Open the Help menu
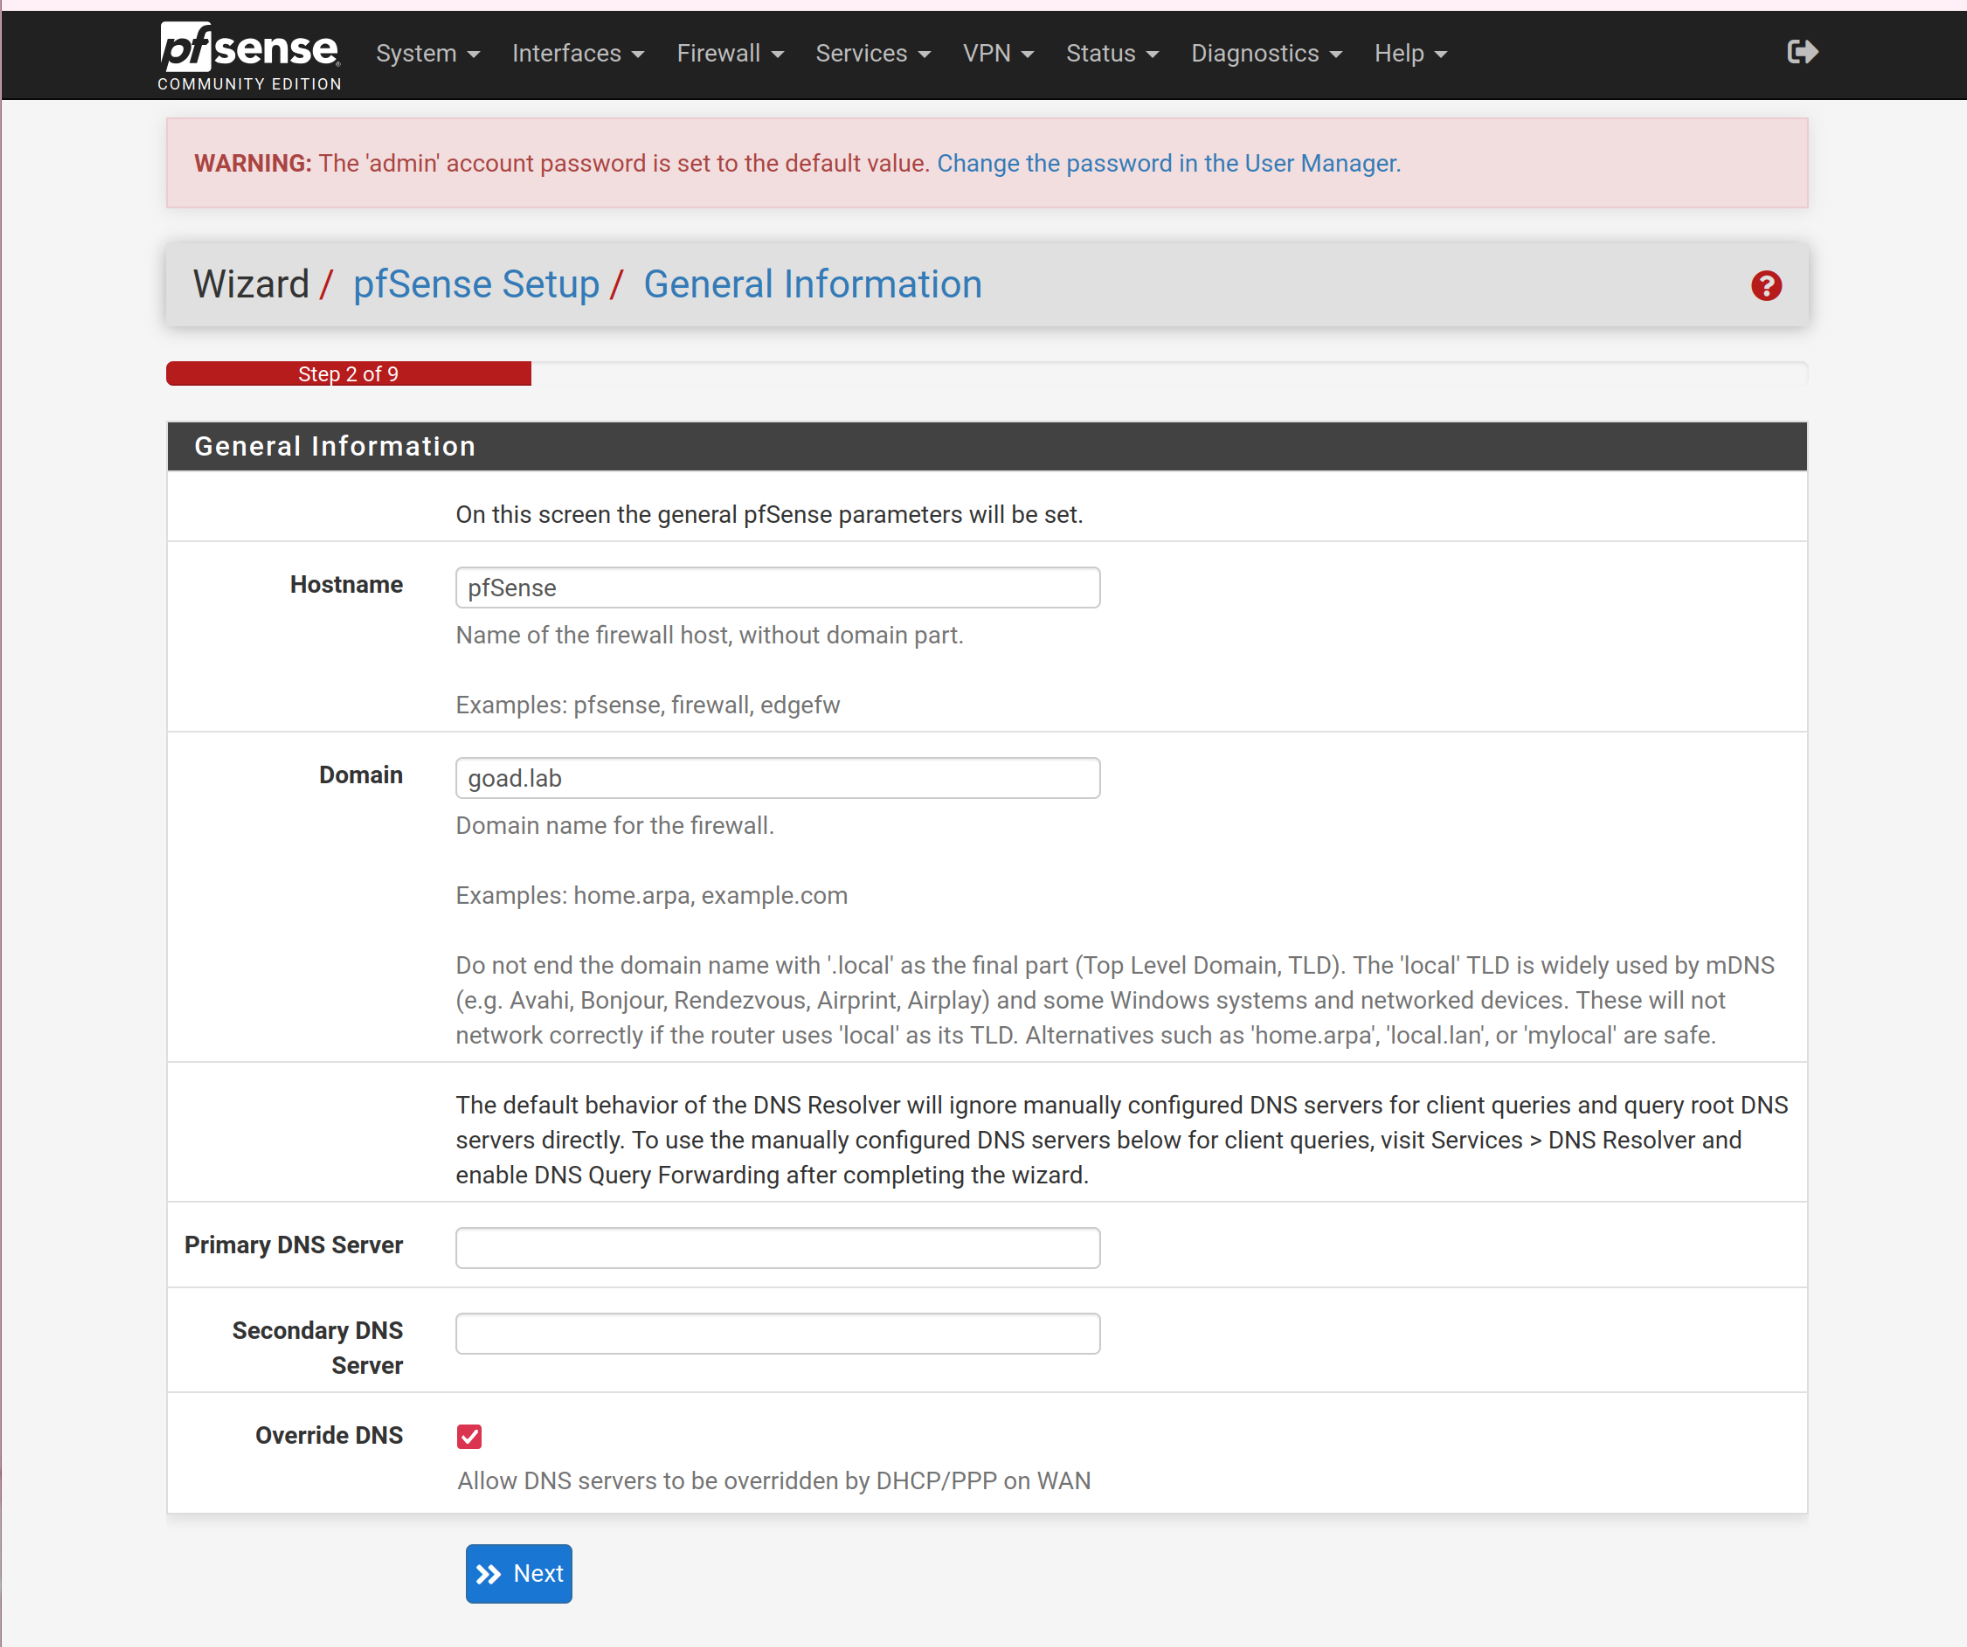Viewport: 1967px width, 1647px height. tap(1409, 54)
